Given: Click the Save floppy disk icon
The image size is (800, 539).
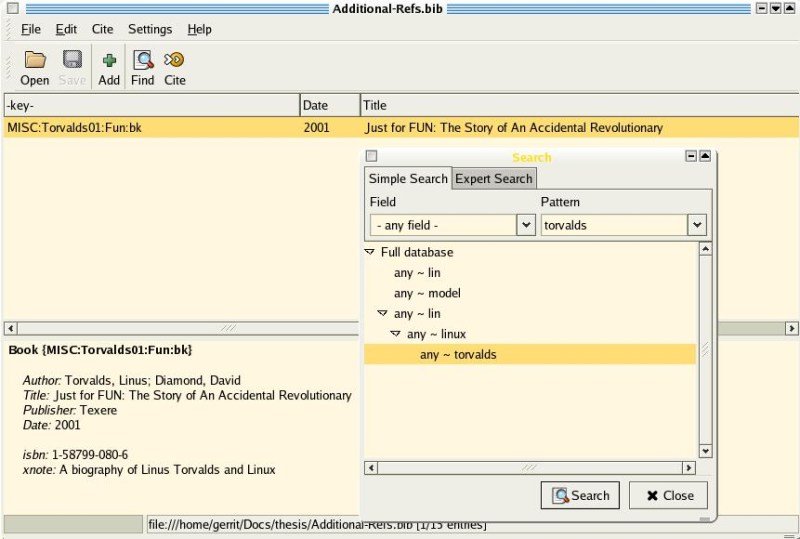Looking at the screenshot, I should 72,60.
